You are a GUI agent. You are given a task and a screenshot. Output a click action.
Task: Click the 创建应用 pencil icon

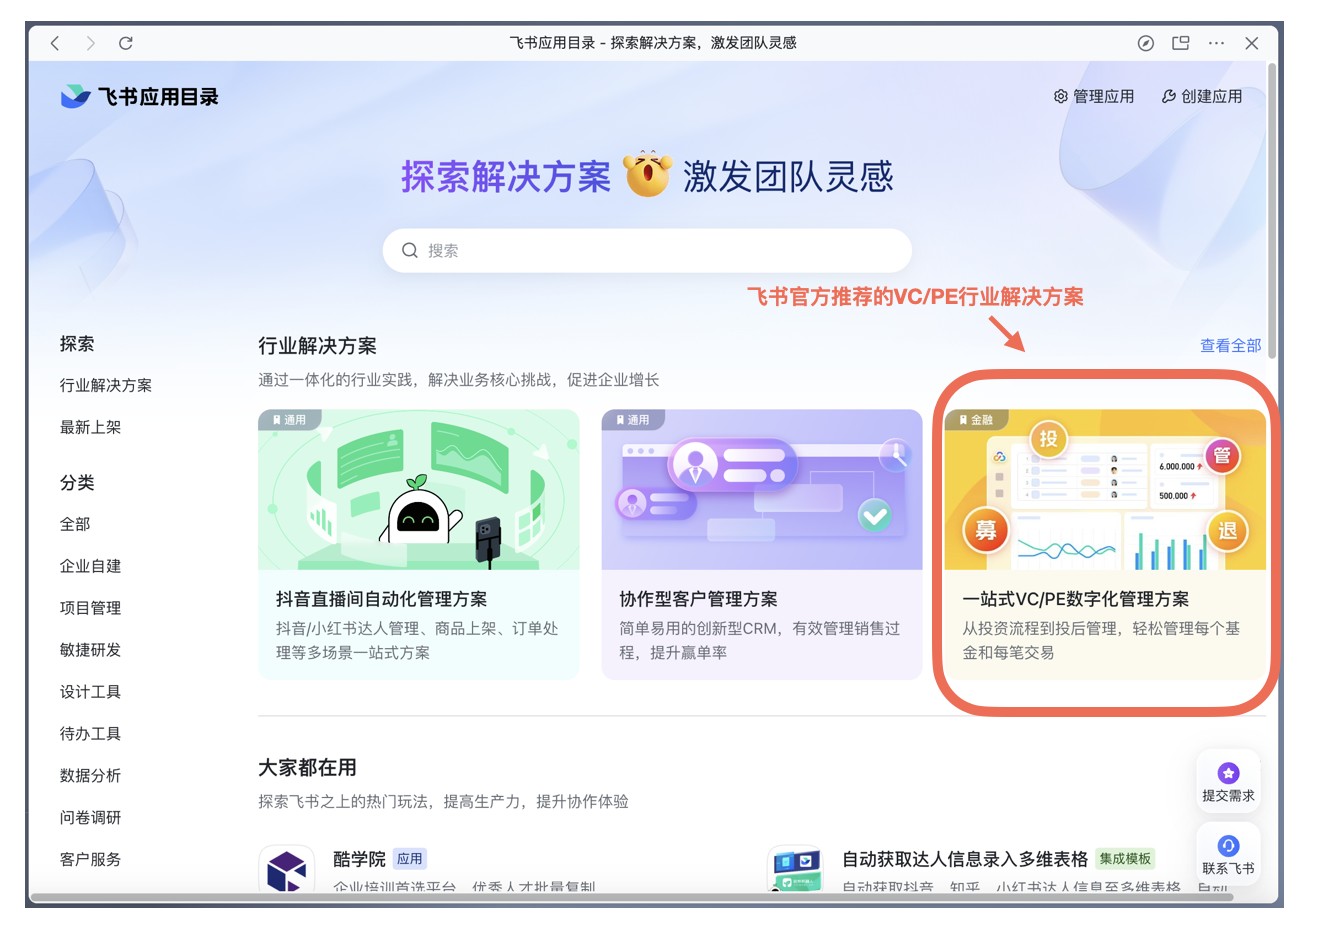1167,96
